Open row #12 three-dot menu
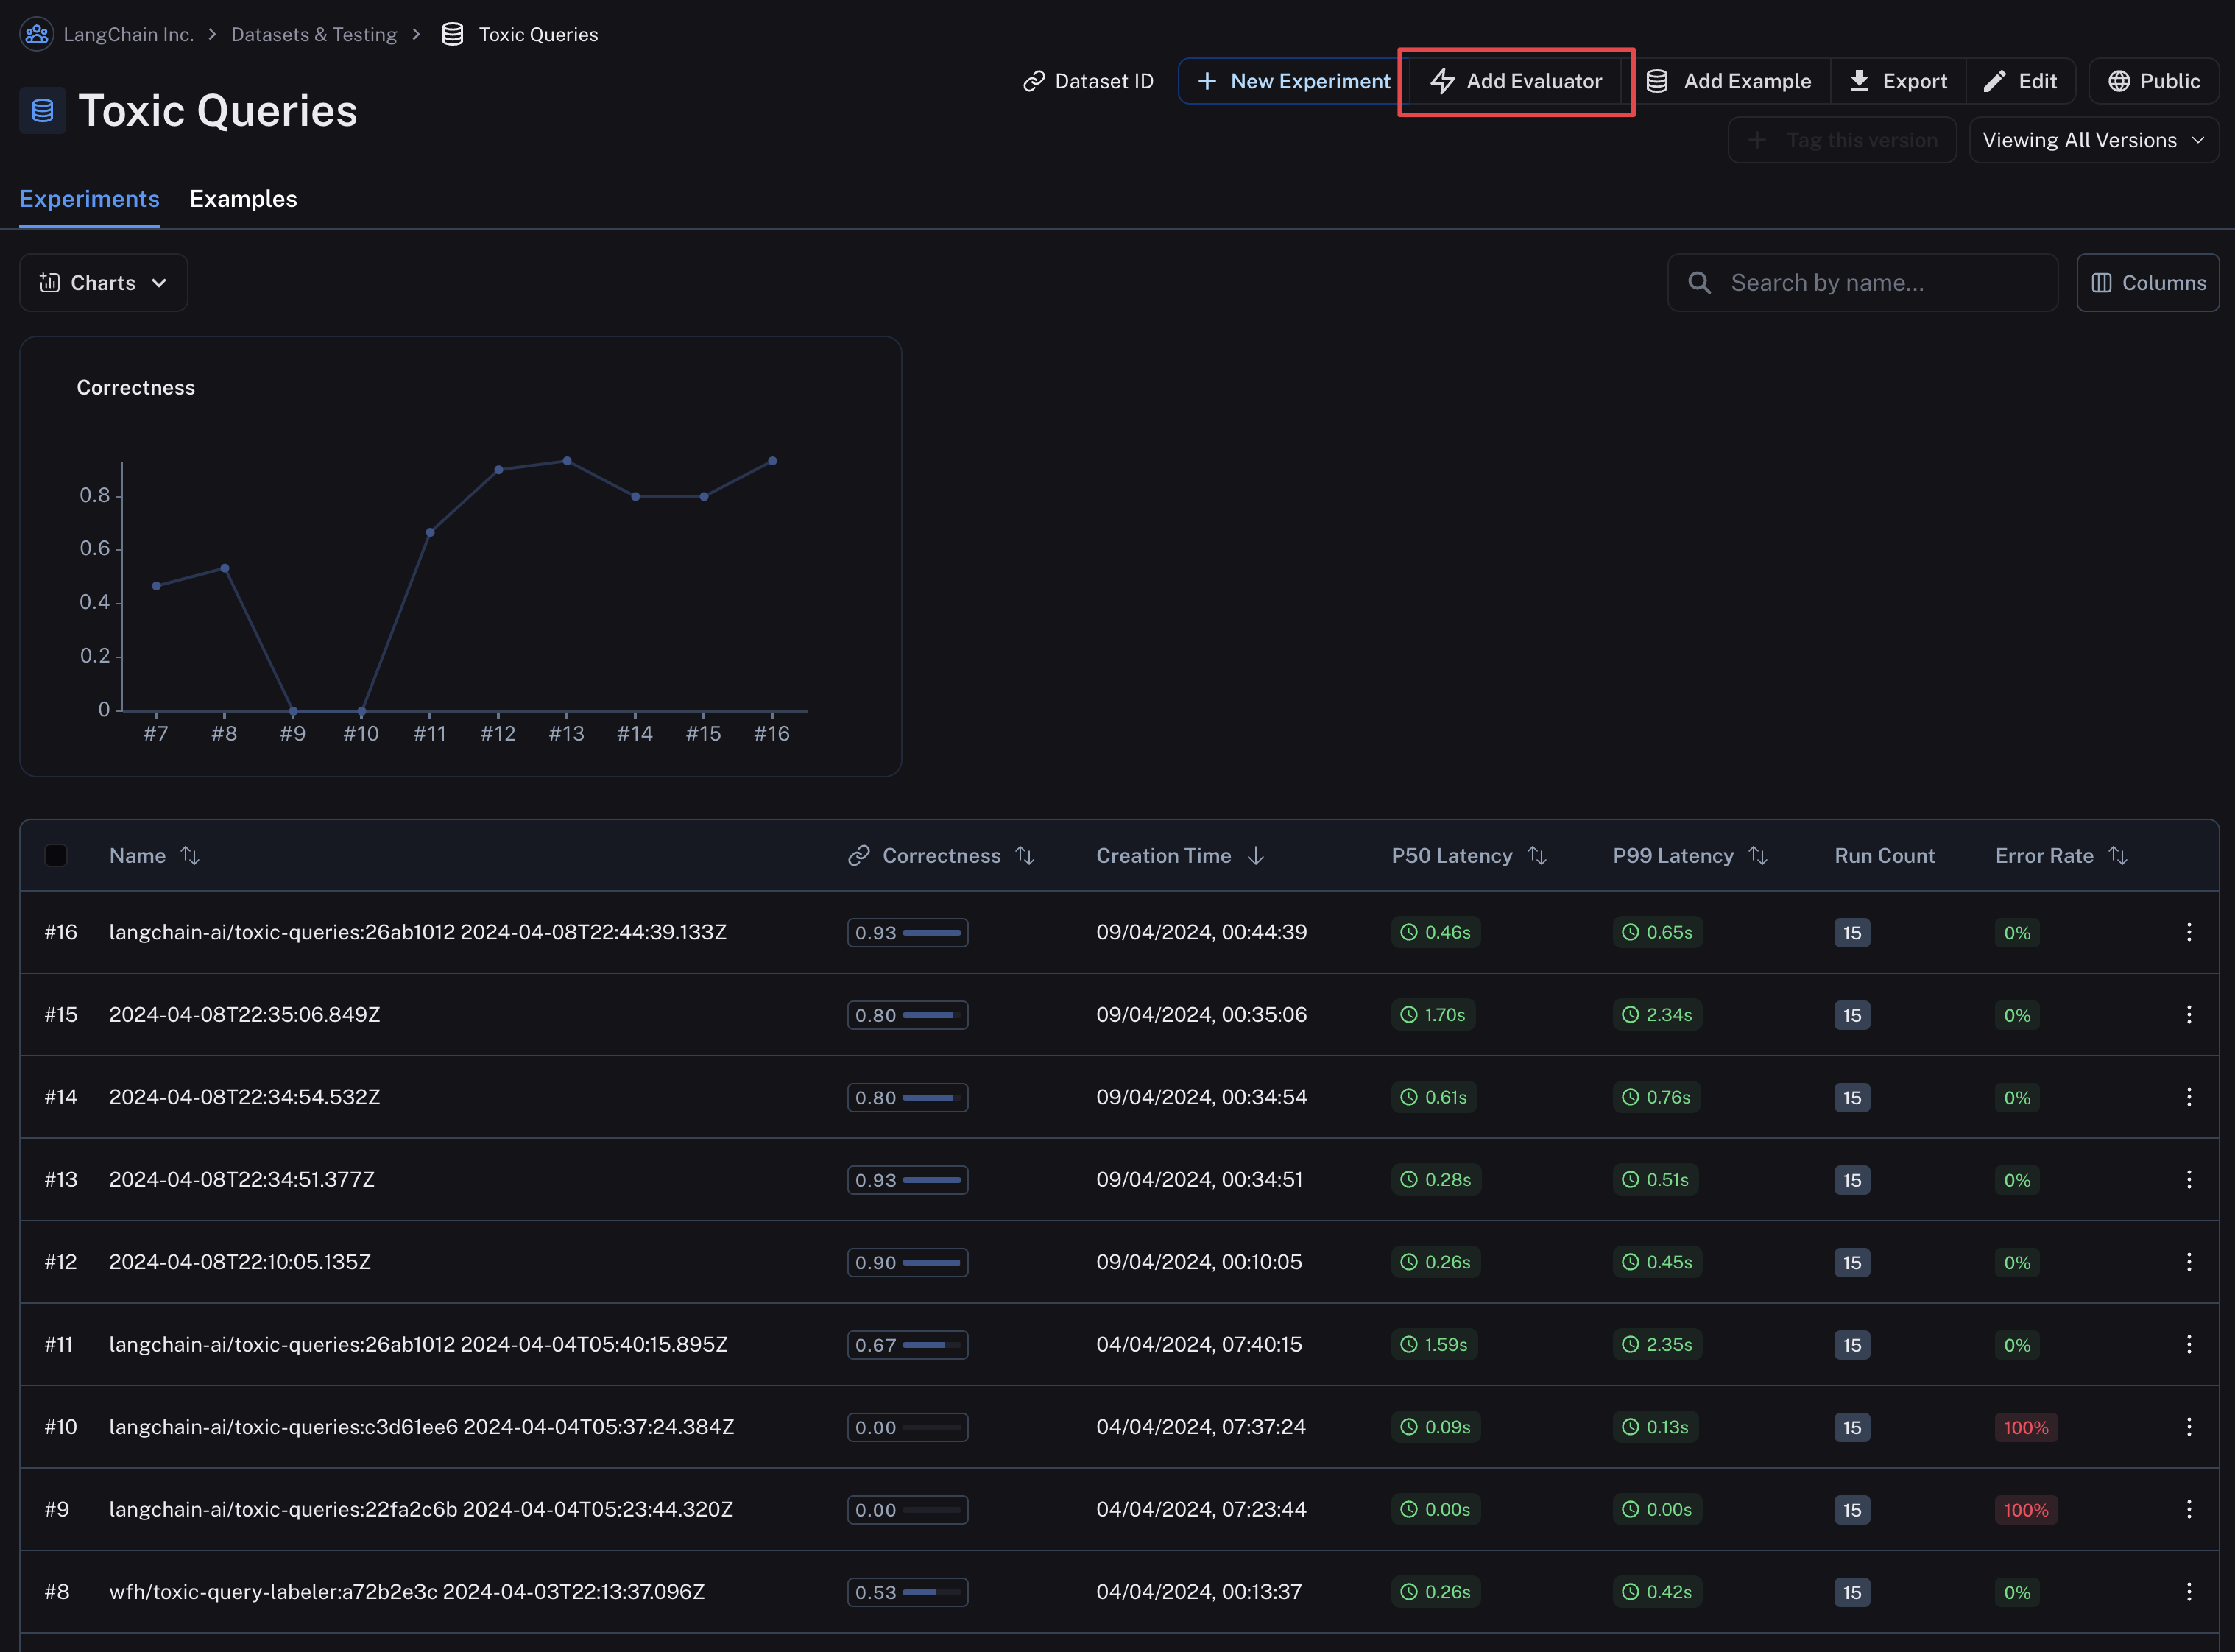2235x1652 pixels. point(2189,1262)
